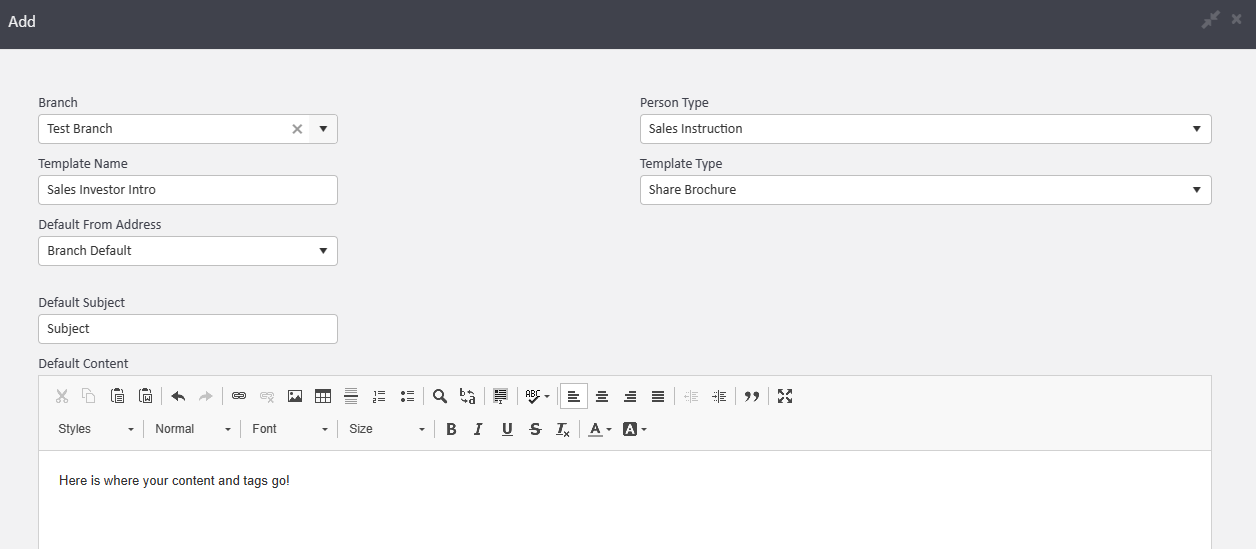This screenshot has height=549, width=1256.
Task: Toggle bold formatting
Action: pyautogui.click(x=451, y=429)
